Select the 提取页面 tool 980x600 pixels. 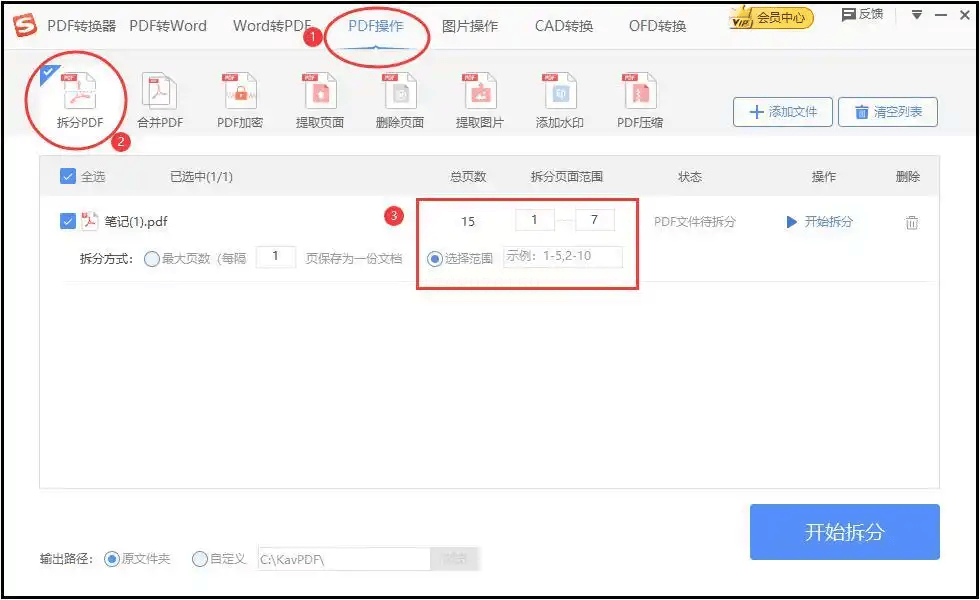point(320,95)
